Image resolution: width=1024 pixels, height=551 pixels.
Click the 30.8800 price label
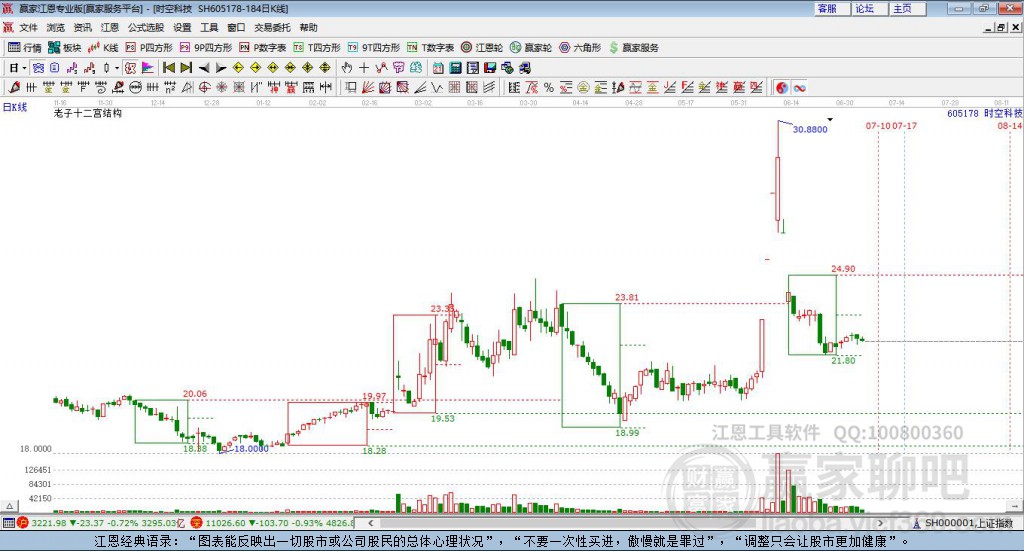click(x=810, y=129)
